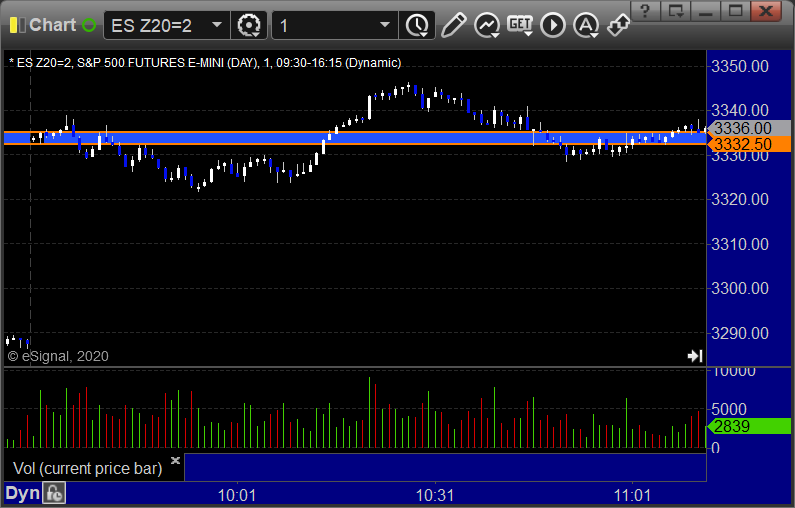Click the 11:01 time axis label
This screenshot has width=795, height=508.
click(x=632, y=495)
